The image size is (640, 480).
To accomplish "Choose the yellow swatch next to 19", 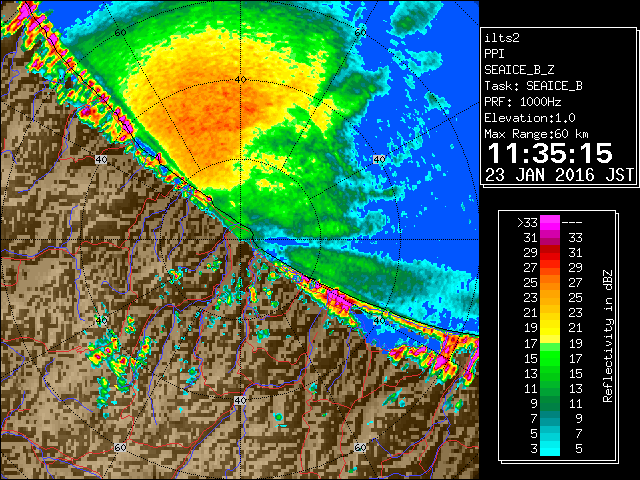I will point(550,327).
